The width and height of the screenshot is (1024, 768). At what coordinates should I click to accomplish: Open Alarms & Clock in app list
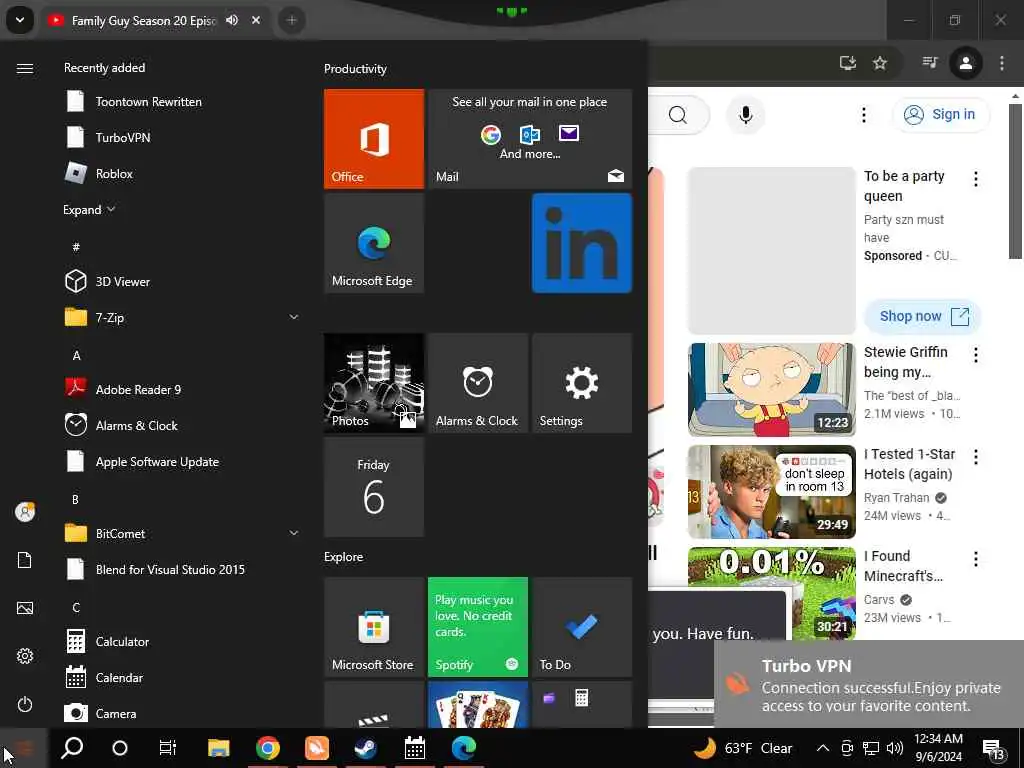click(x=182, y=425)
